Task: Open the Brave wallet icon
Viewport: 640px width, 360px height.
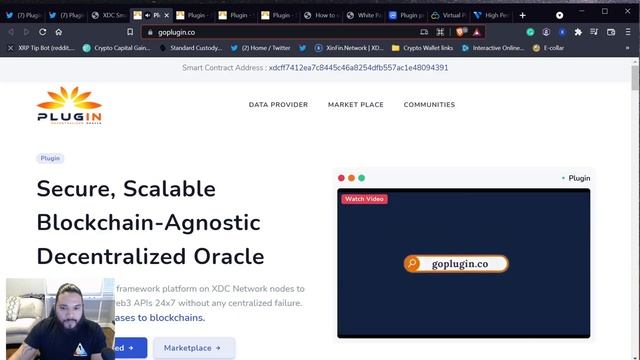Action: (x=611, y=32)
